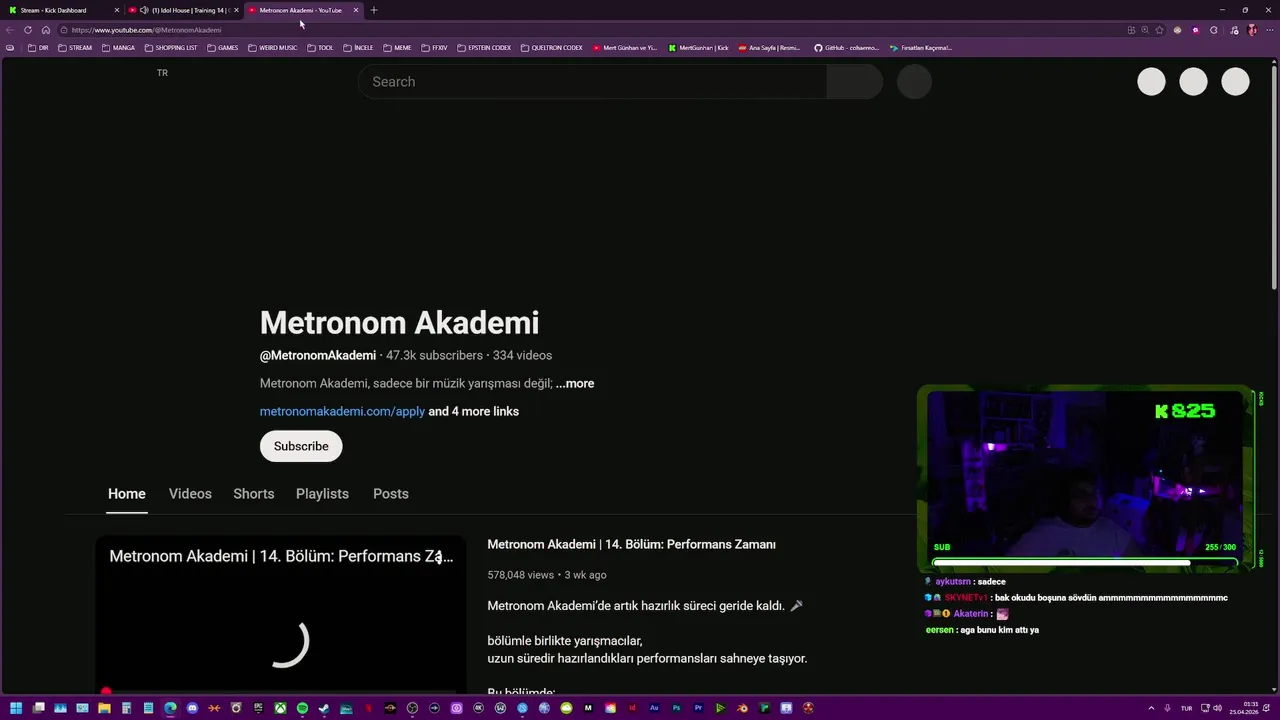The height and width of the screenshot is (720, 1280).
Task: Click the @MetronomAkademi handle
Action: point(318,355)
